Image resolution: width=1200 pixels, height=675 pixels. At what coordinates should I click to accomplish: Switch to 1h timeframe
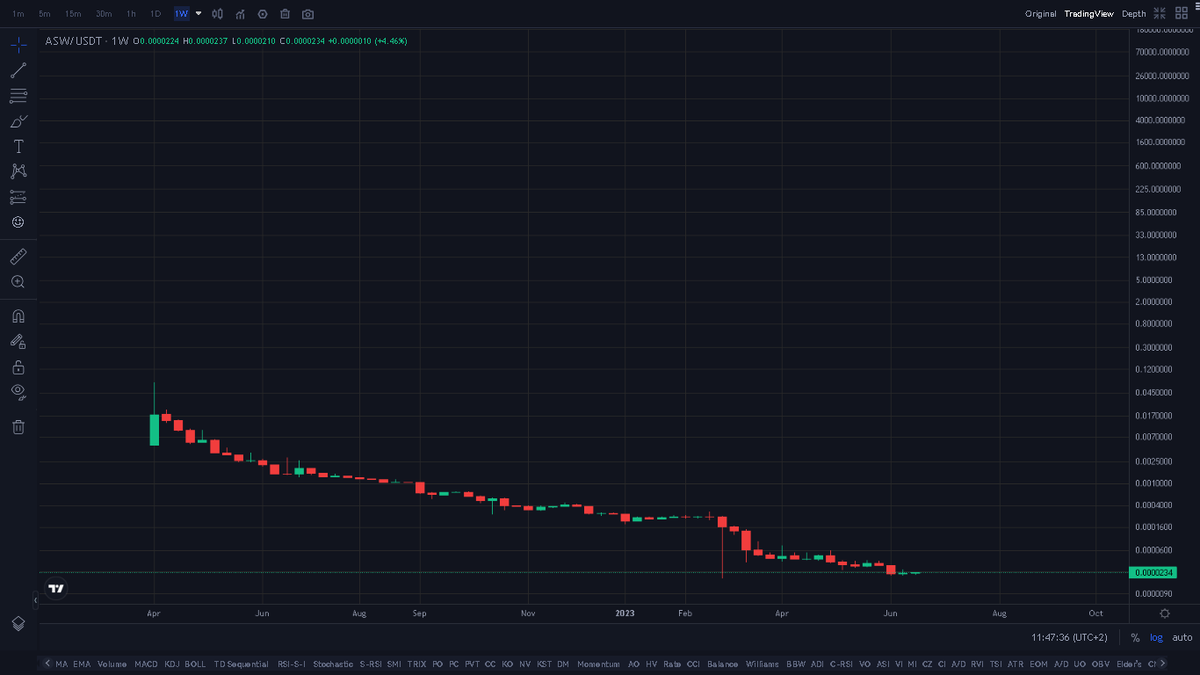click(x=131, y=14)
